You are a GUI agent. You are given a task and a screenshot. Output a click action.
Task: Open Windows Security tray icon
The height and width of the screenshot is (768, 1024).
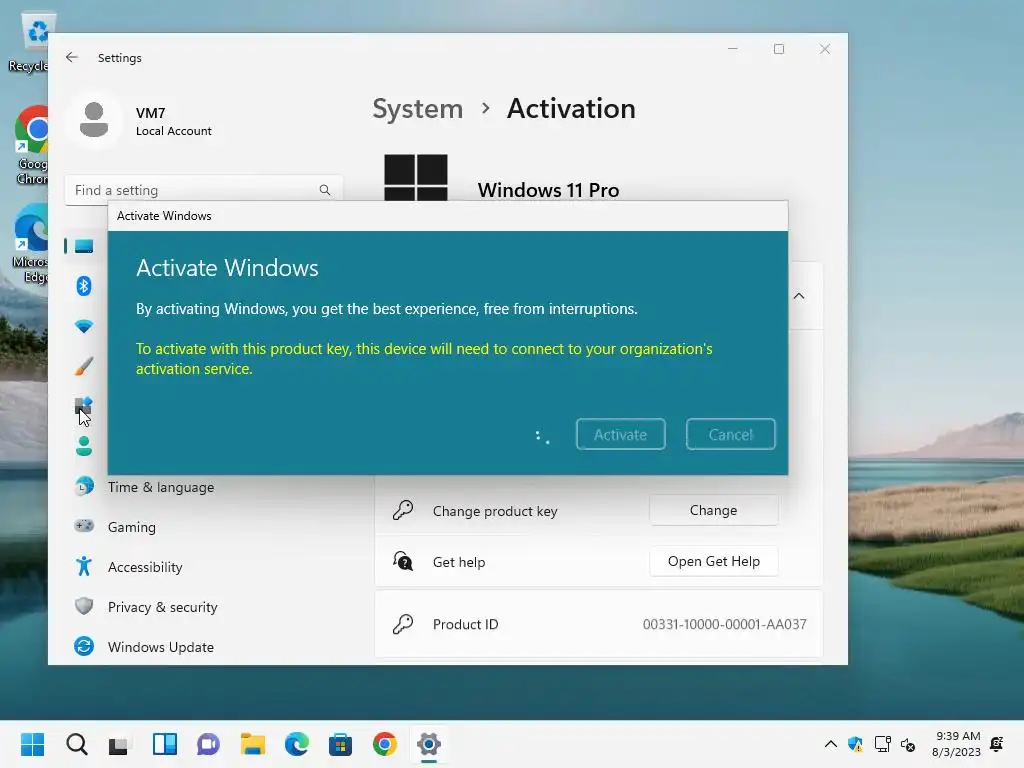pos(856,744)
